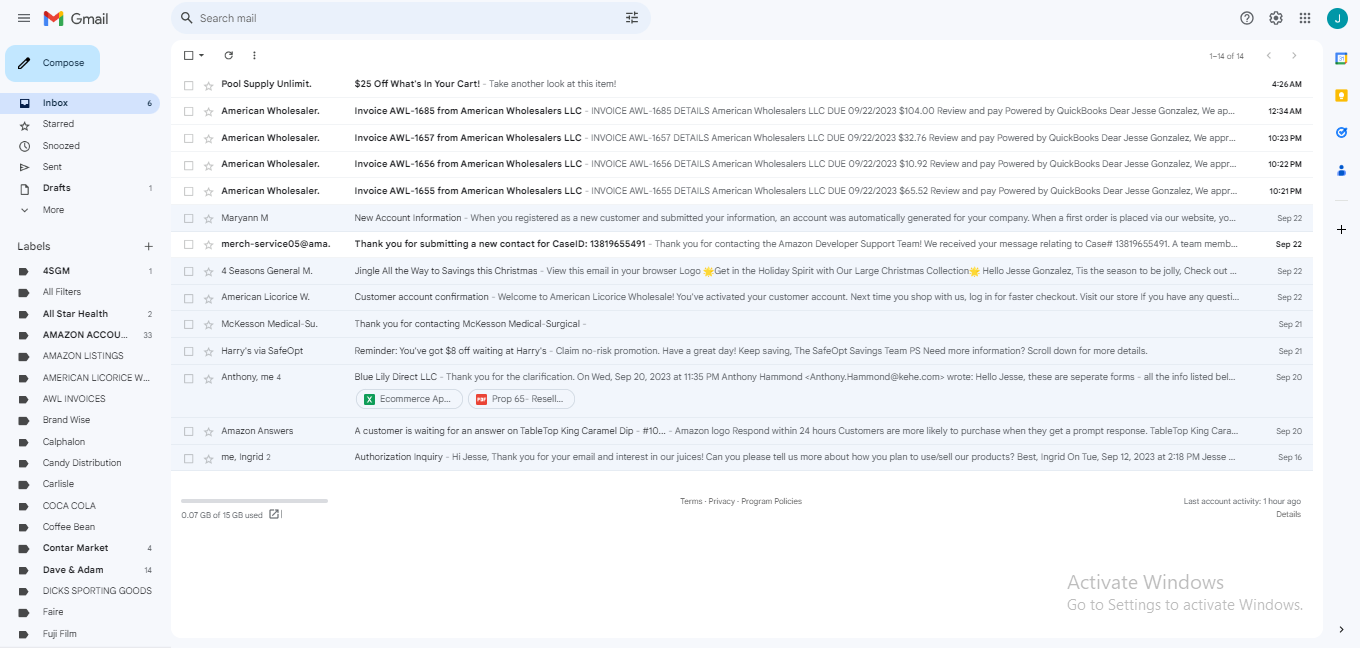Create new label plus icon
Image resolution: width=1360 pixels, height=648 pixels.
point(148,246)
